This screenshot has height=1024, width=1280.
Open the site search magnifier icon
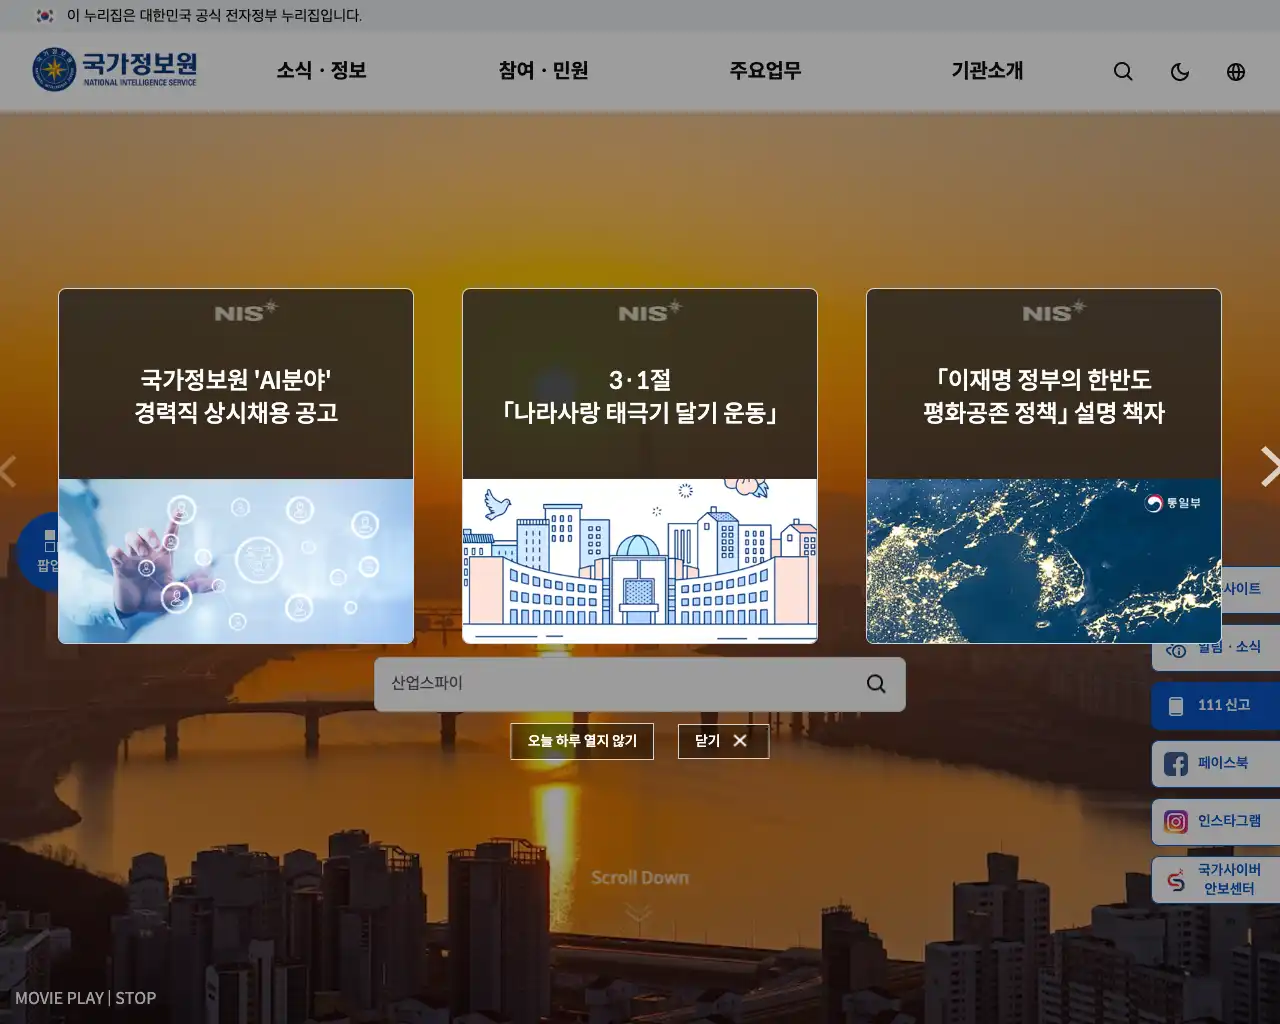pos(1123,71)
